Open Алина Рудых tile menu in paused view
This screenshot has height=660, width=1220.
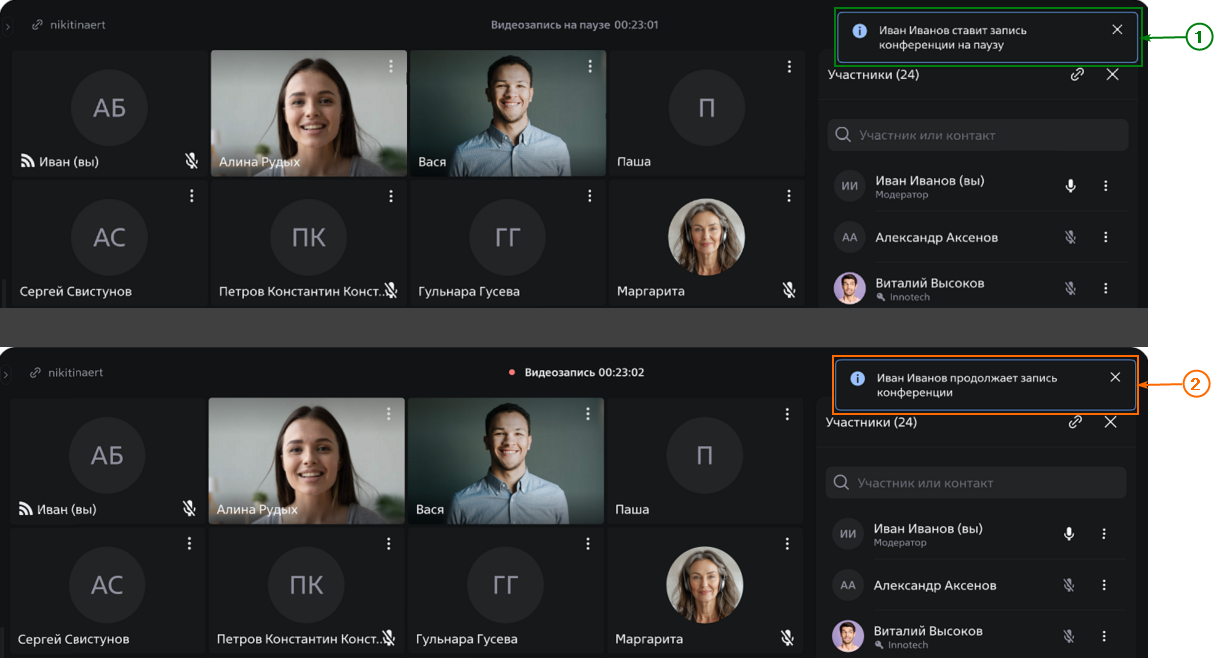(x=391, y=66)
